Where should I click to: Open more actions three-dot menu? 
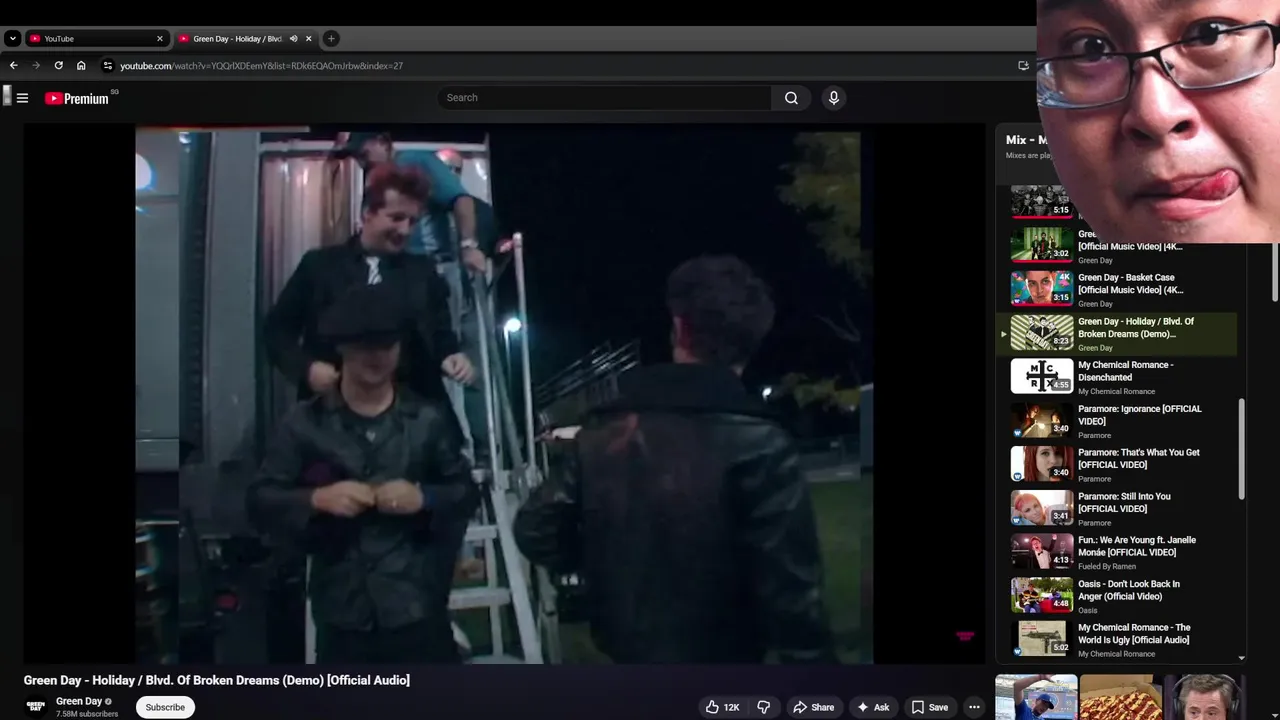[974, 707]
